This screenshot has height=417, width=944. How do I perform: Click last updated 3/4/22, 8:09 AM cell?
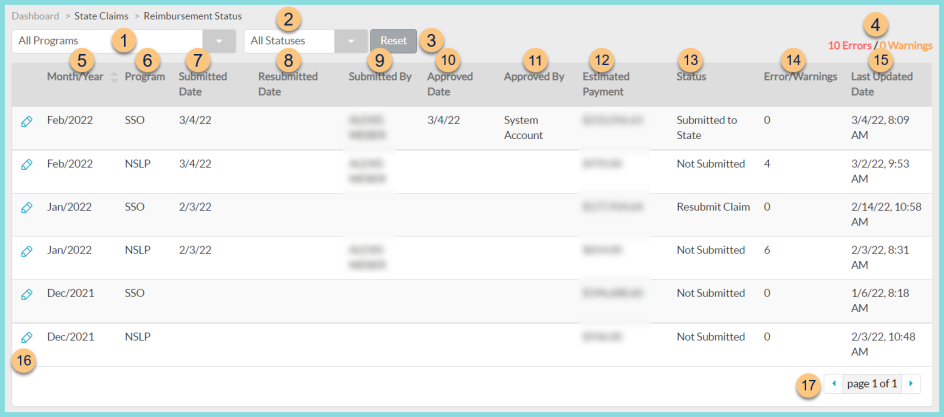click(880, 128)
